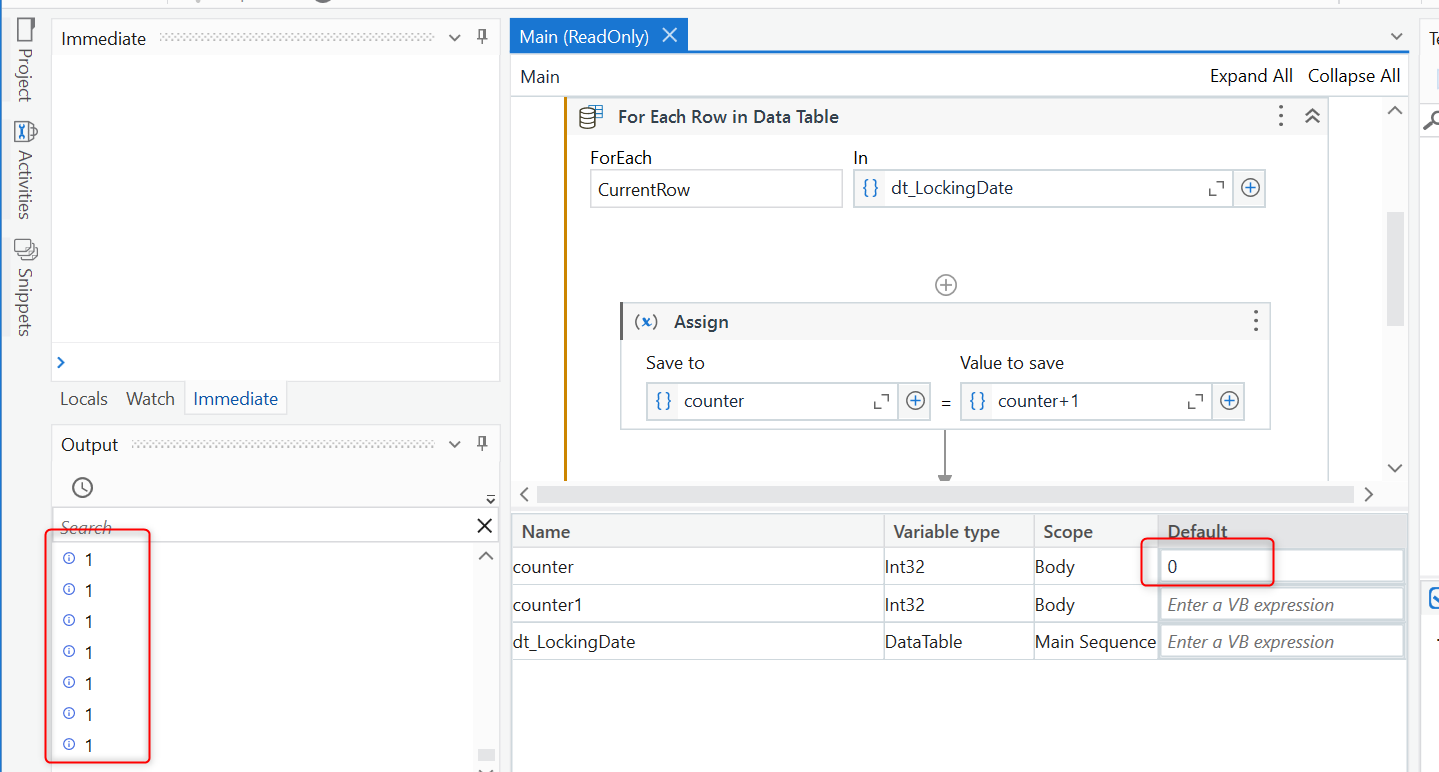This screenshot has height=772, width=1439.
Task: Sort variables by Scope column
Action: point(1096,532)
